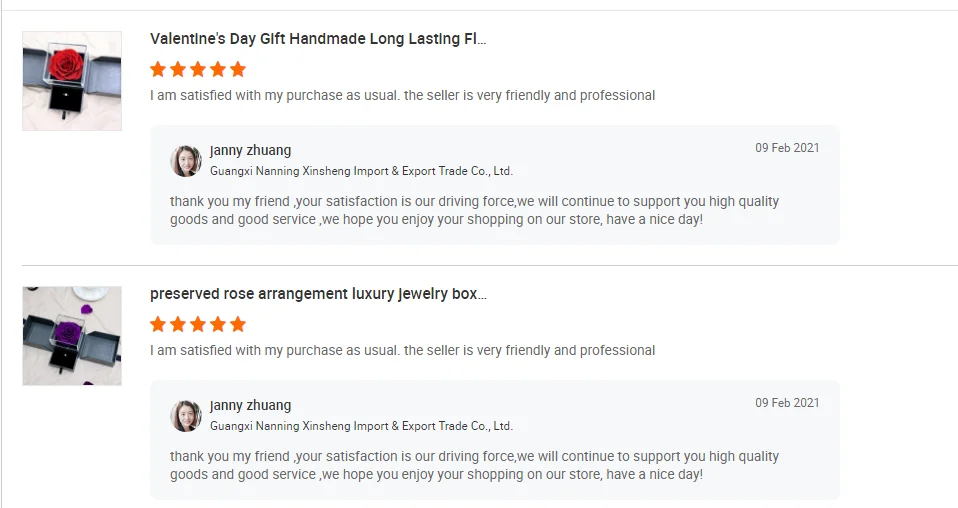958x508 pixels.
Task: Click the buyer review text under Valentine's Day Gift
Action: (402, 96)
